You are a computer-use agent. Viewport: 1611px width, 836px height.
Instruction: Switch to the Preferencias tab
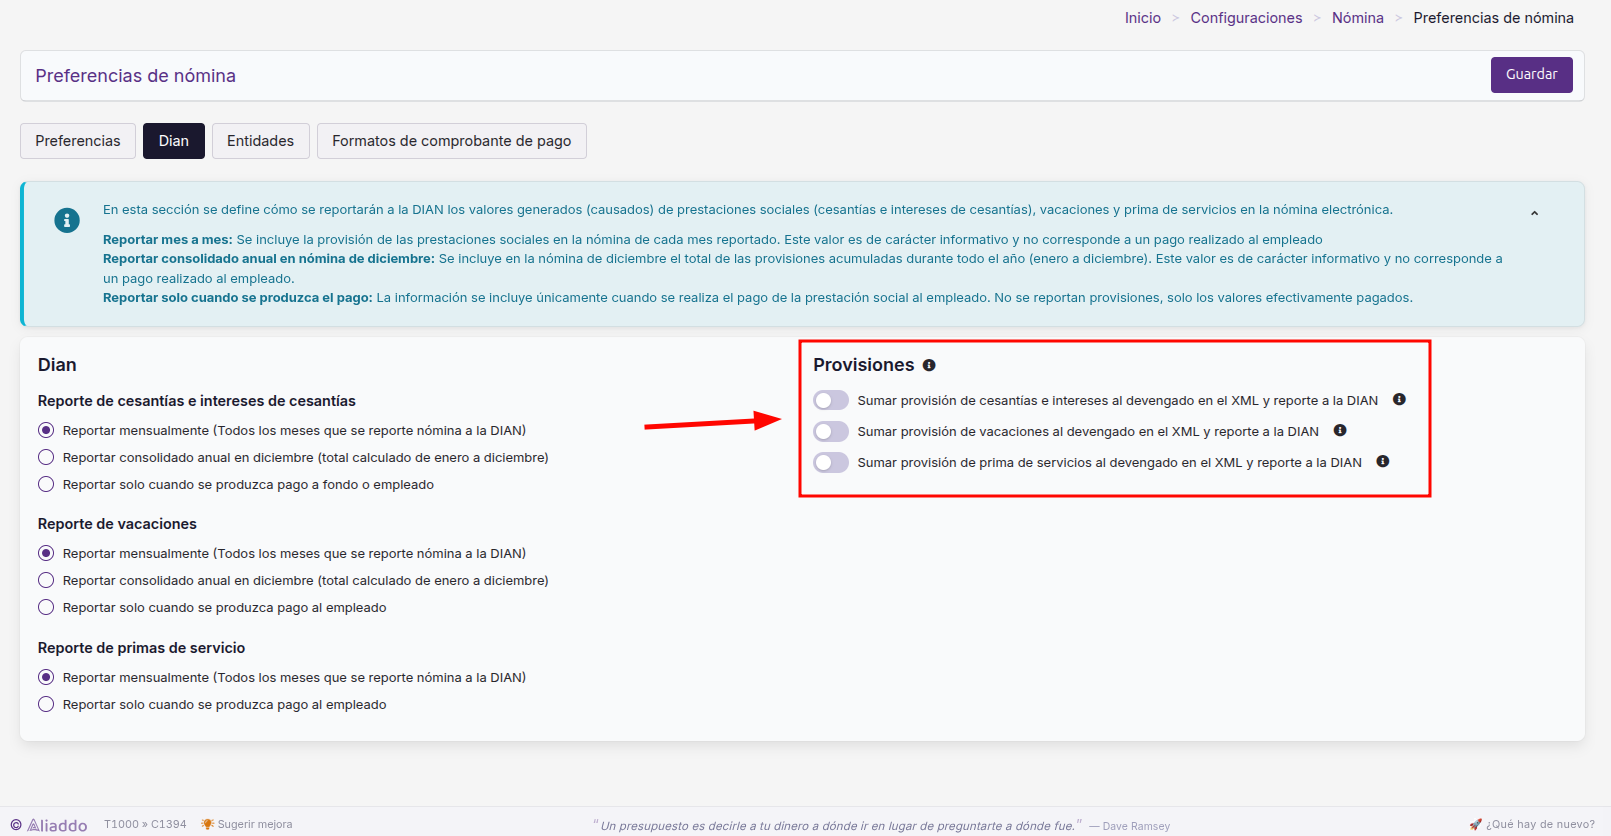point(78,141)
